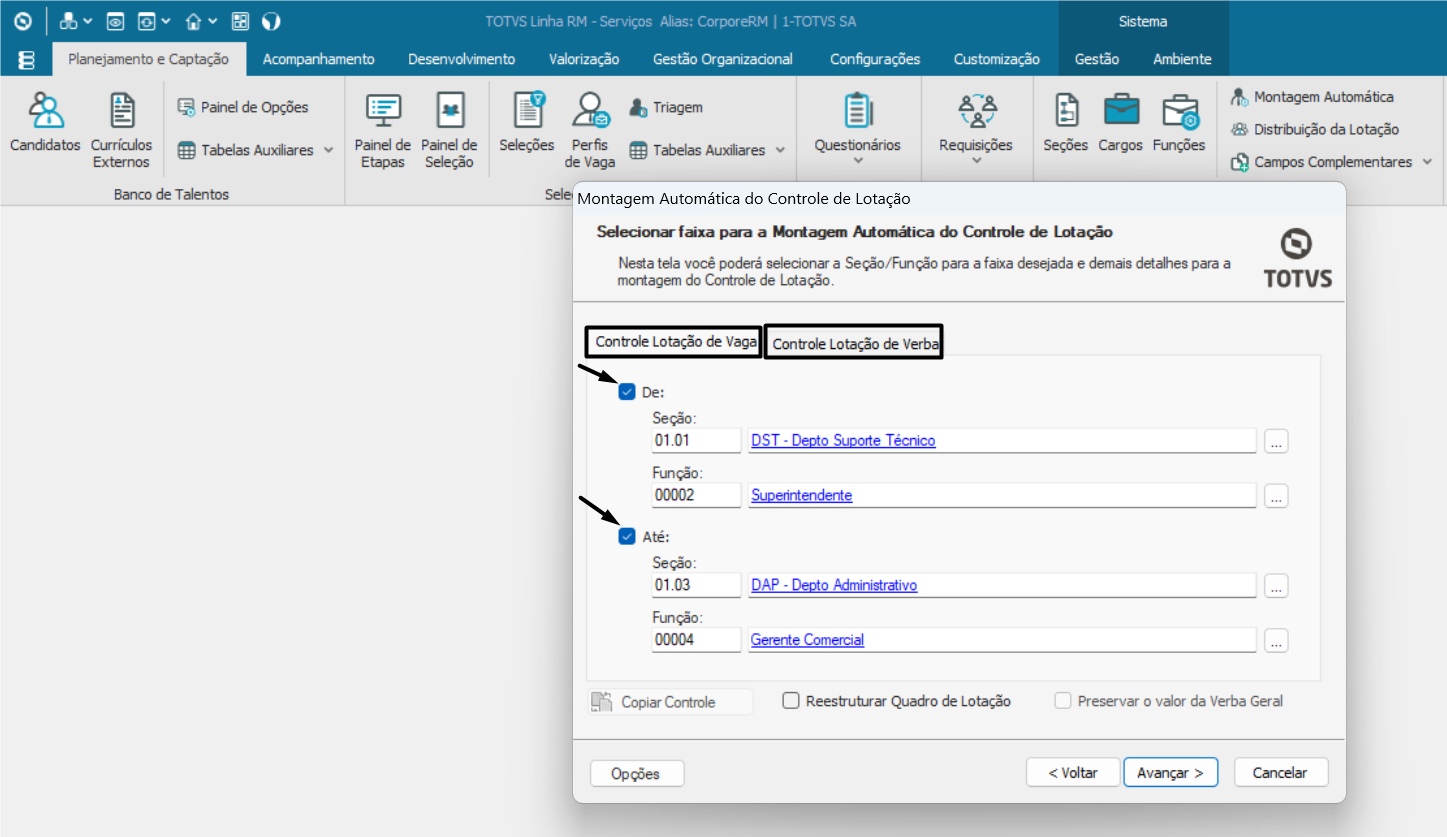
Task: Click < Voltar button
Action: (x=1073, y=772)
